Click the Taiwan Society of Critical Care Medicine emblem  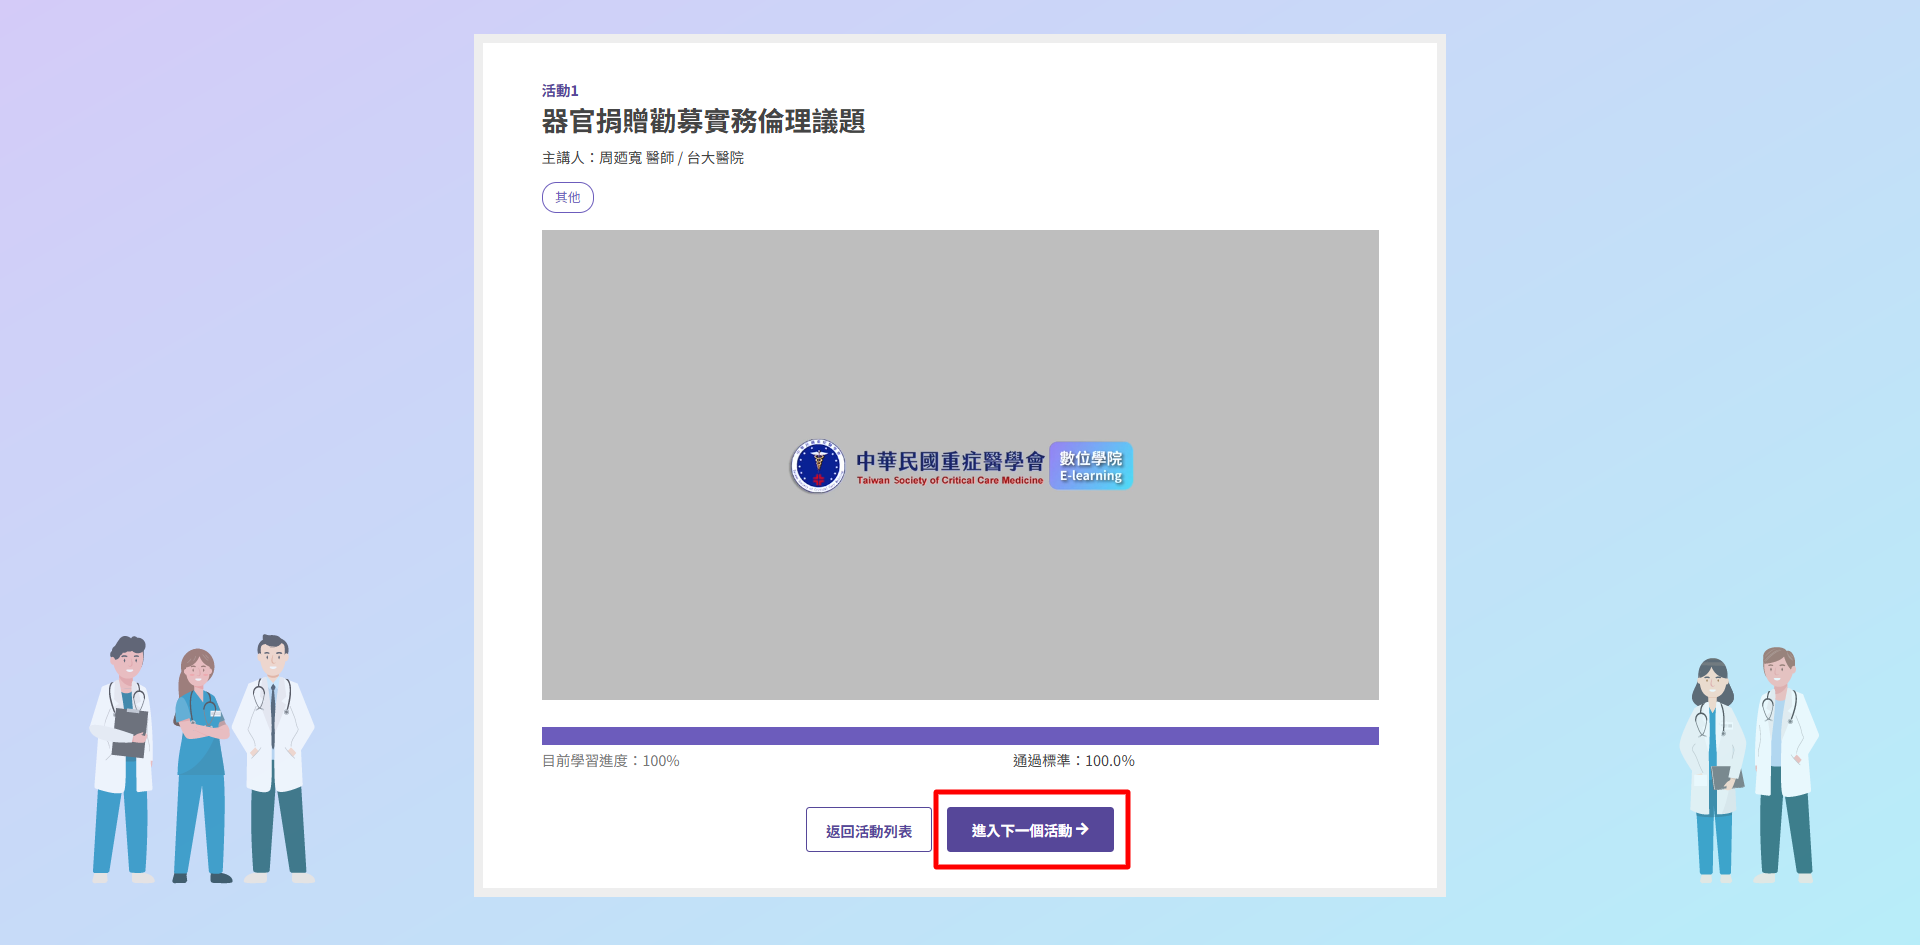point(818,466)
